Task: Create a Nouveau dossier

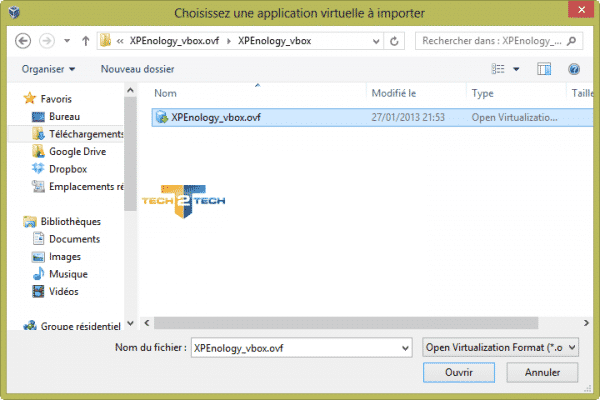Action: point(137,69)
